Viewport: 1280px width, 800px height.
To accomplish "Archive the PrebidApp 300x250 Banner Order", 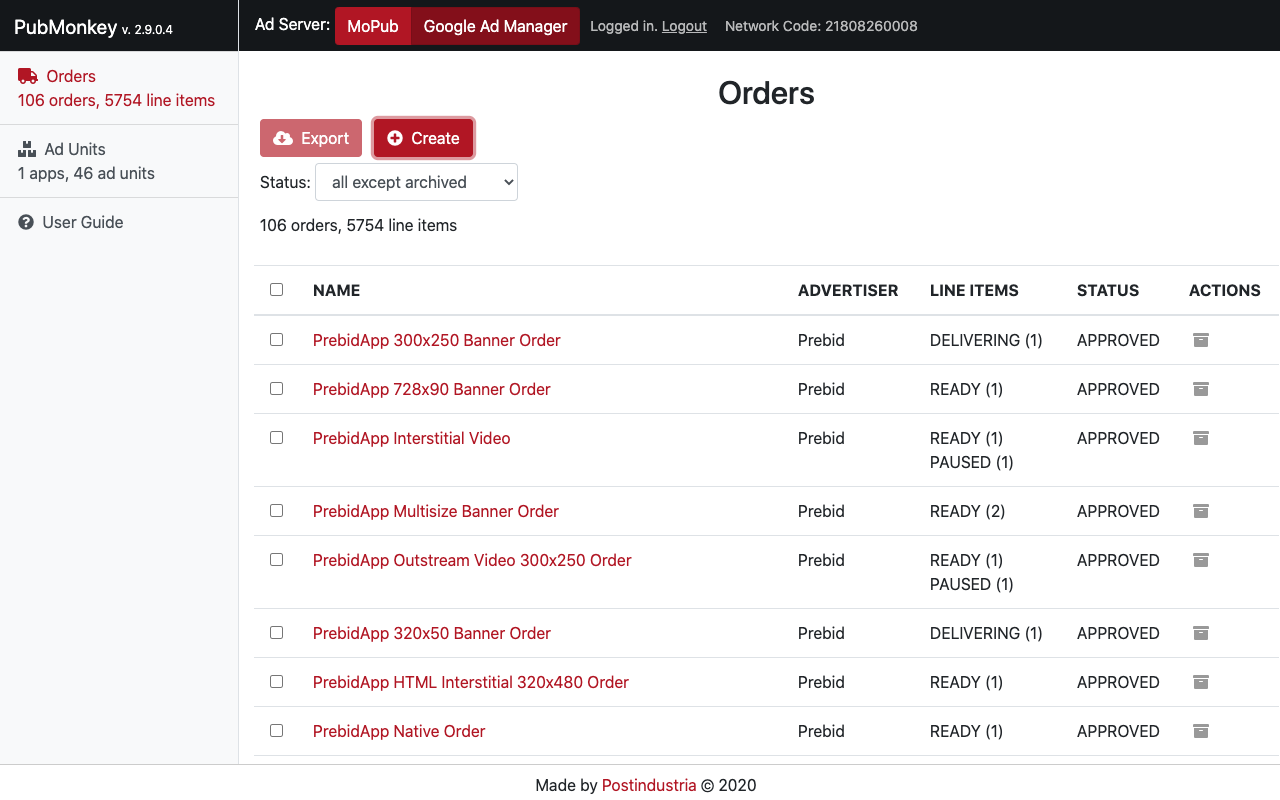I will click(1201, 340).
